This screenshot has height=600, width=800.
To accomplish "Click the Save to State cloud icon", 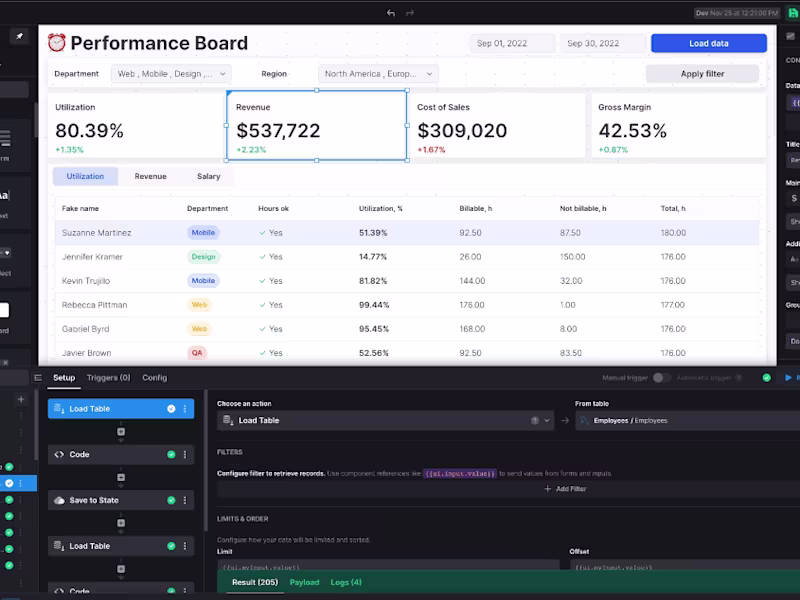I will (x=59, y=500).
